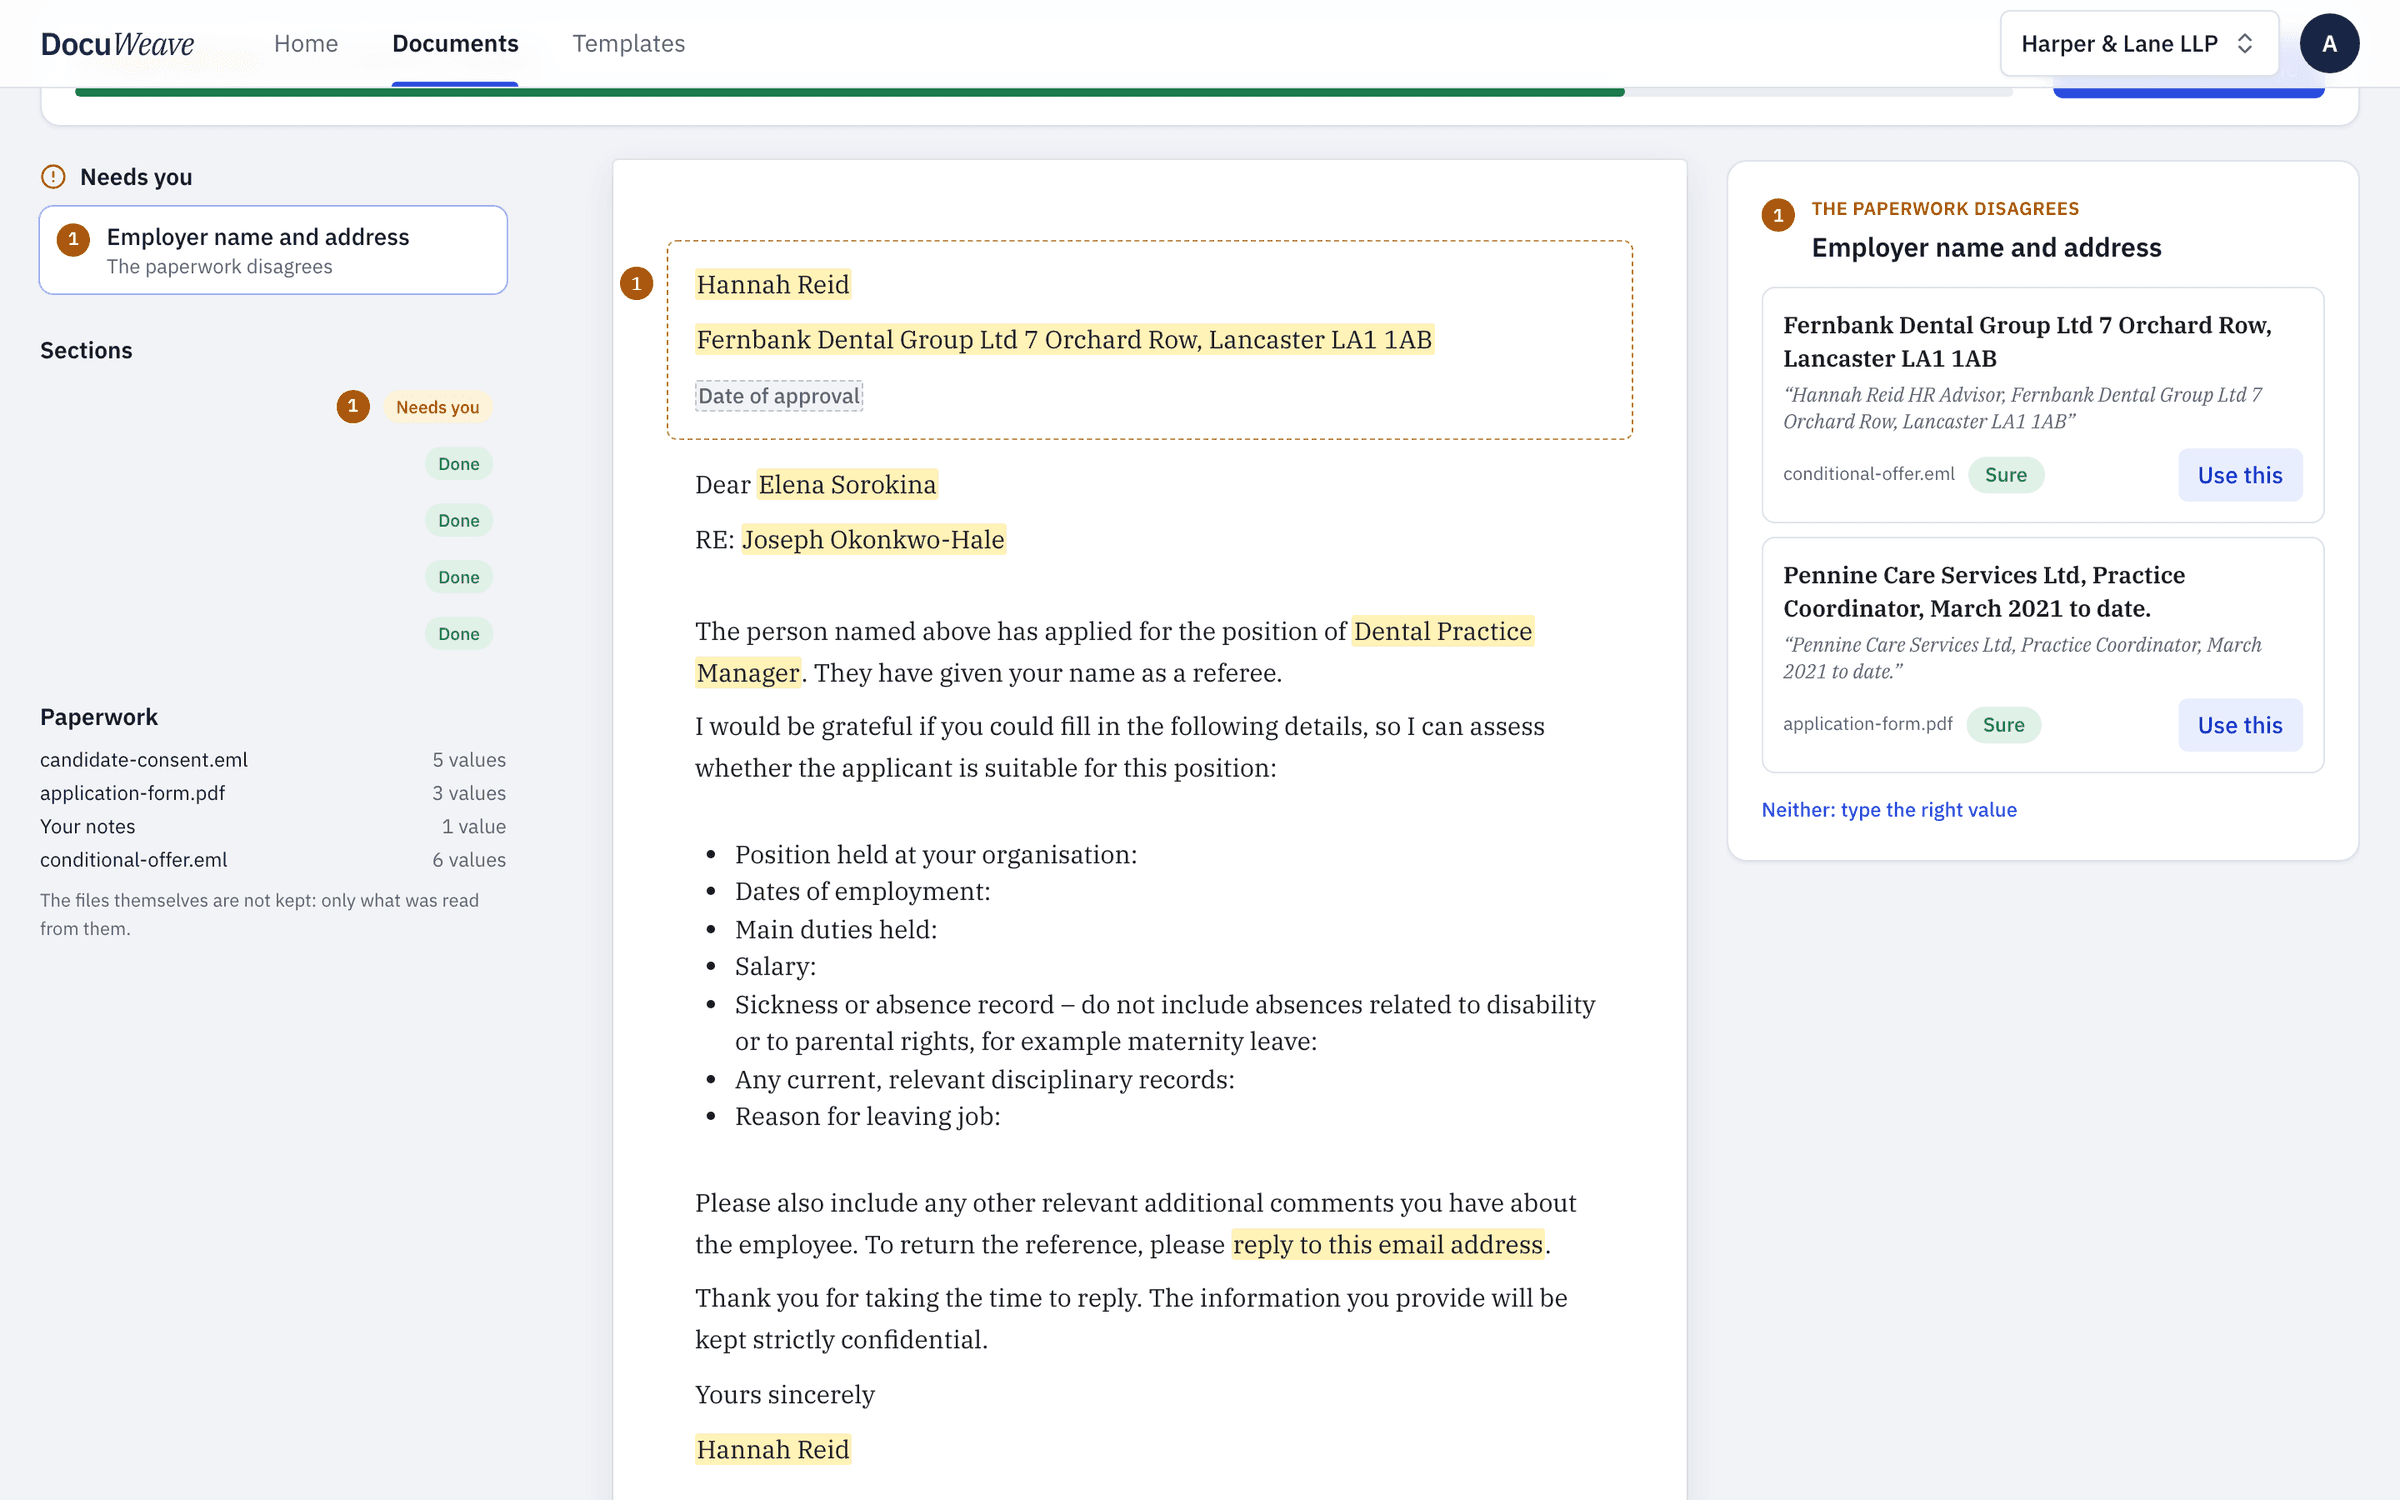Click the Sure badge next to conditional-offer.eml
Screen dimensions: 2400x1500
point(2006,475)
